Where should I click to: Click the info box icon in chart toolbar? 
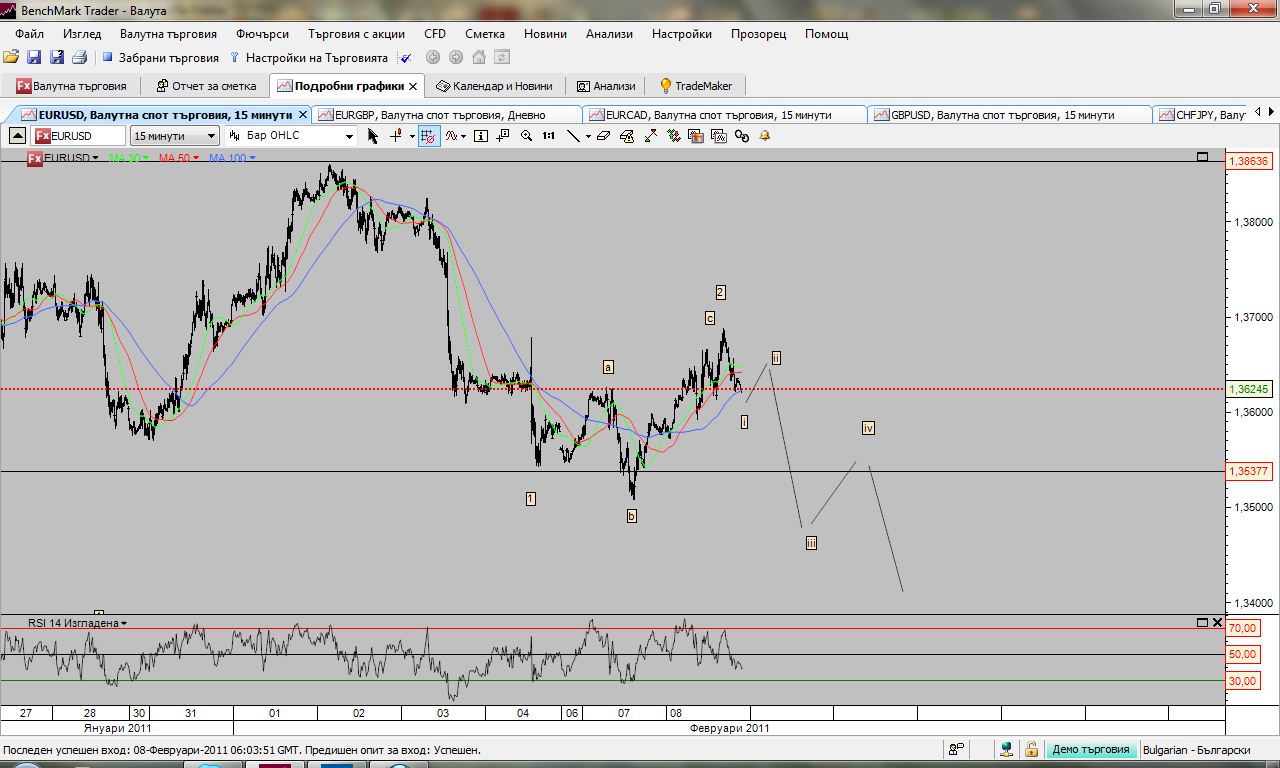coord(481,136)
